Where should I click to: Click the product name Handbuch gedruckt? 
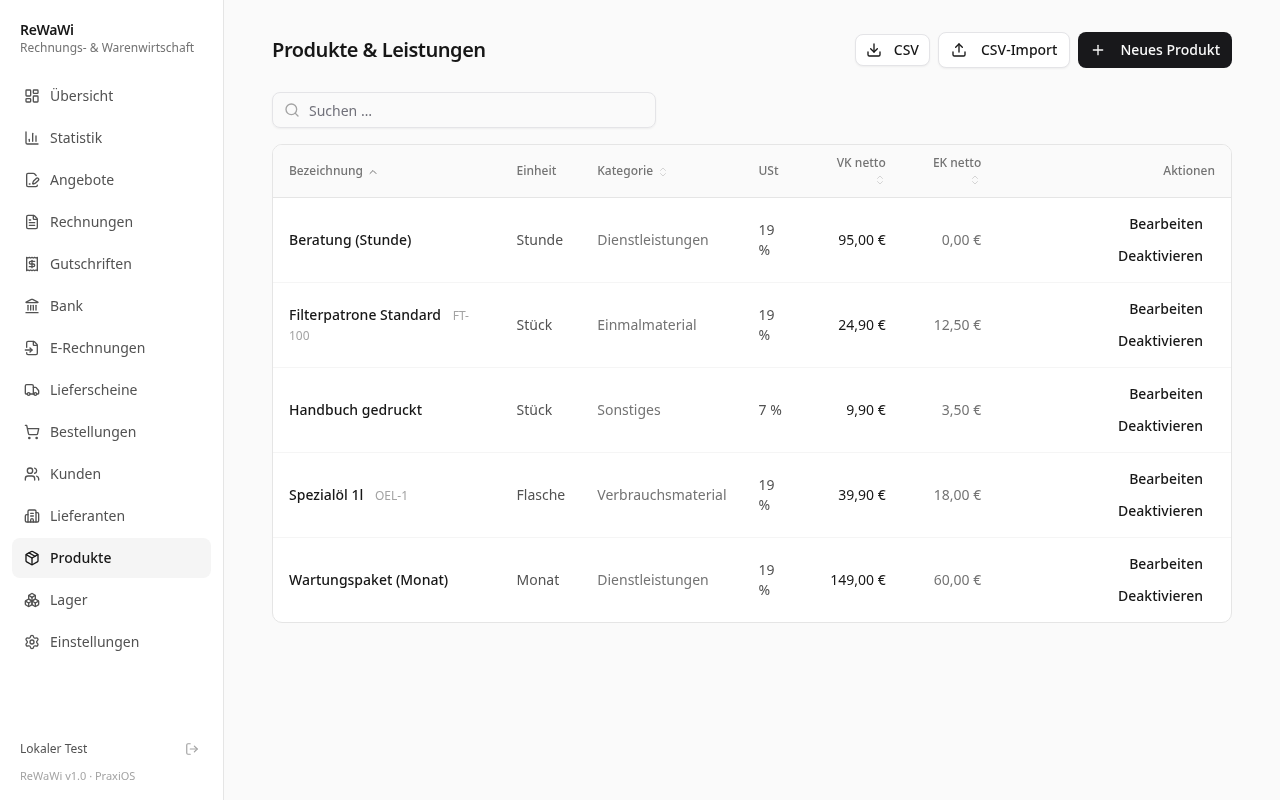[x=355, y=410]
